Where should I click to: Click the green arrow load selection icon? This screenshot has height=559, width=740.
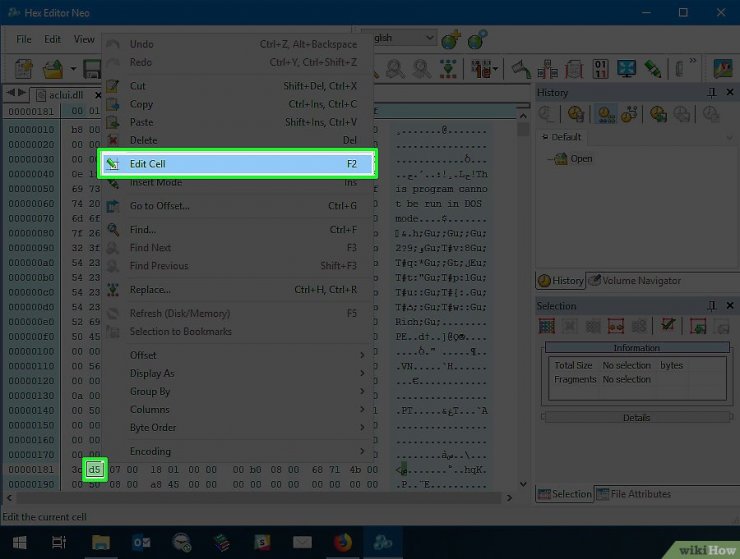pyautogui.click(x=698, y=326)
